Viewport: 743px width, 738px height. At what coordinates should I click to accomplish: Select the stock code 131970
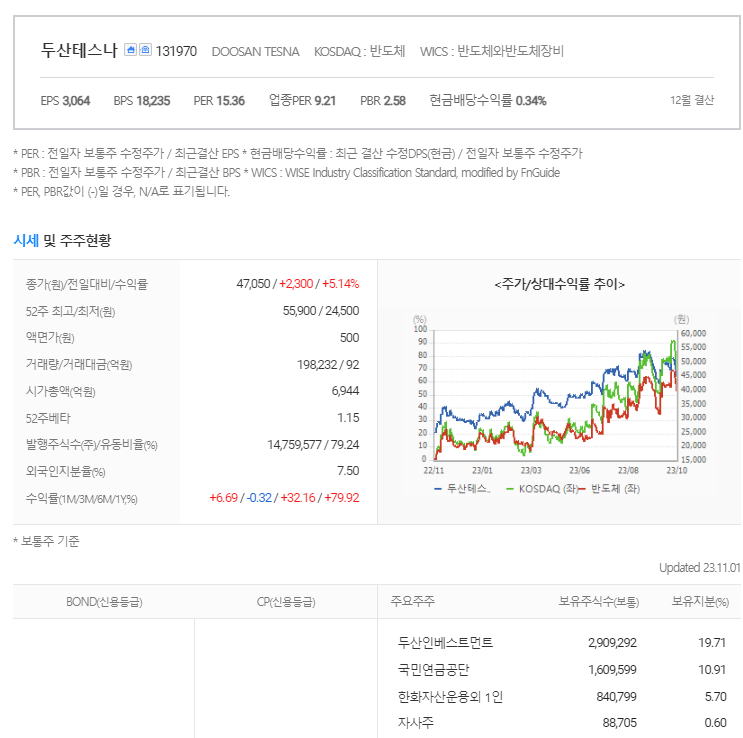click(176, 51)
